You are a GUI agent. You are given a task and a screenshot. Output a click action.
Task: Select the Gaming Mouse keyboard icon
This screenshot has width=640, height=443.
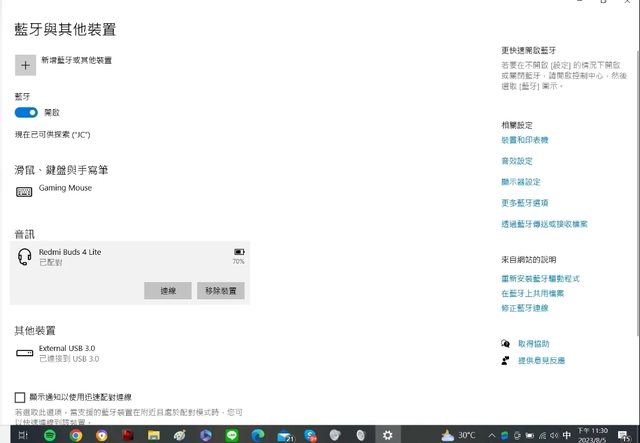click(x=24, y=191)
